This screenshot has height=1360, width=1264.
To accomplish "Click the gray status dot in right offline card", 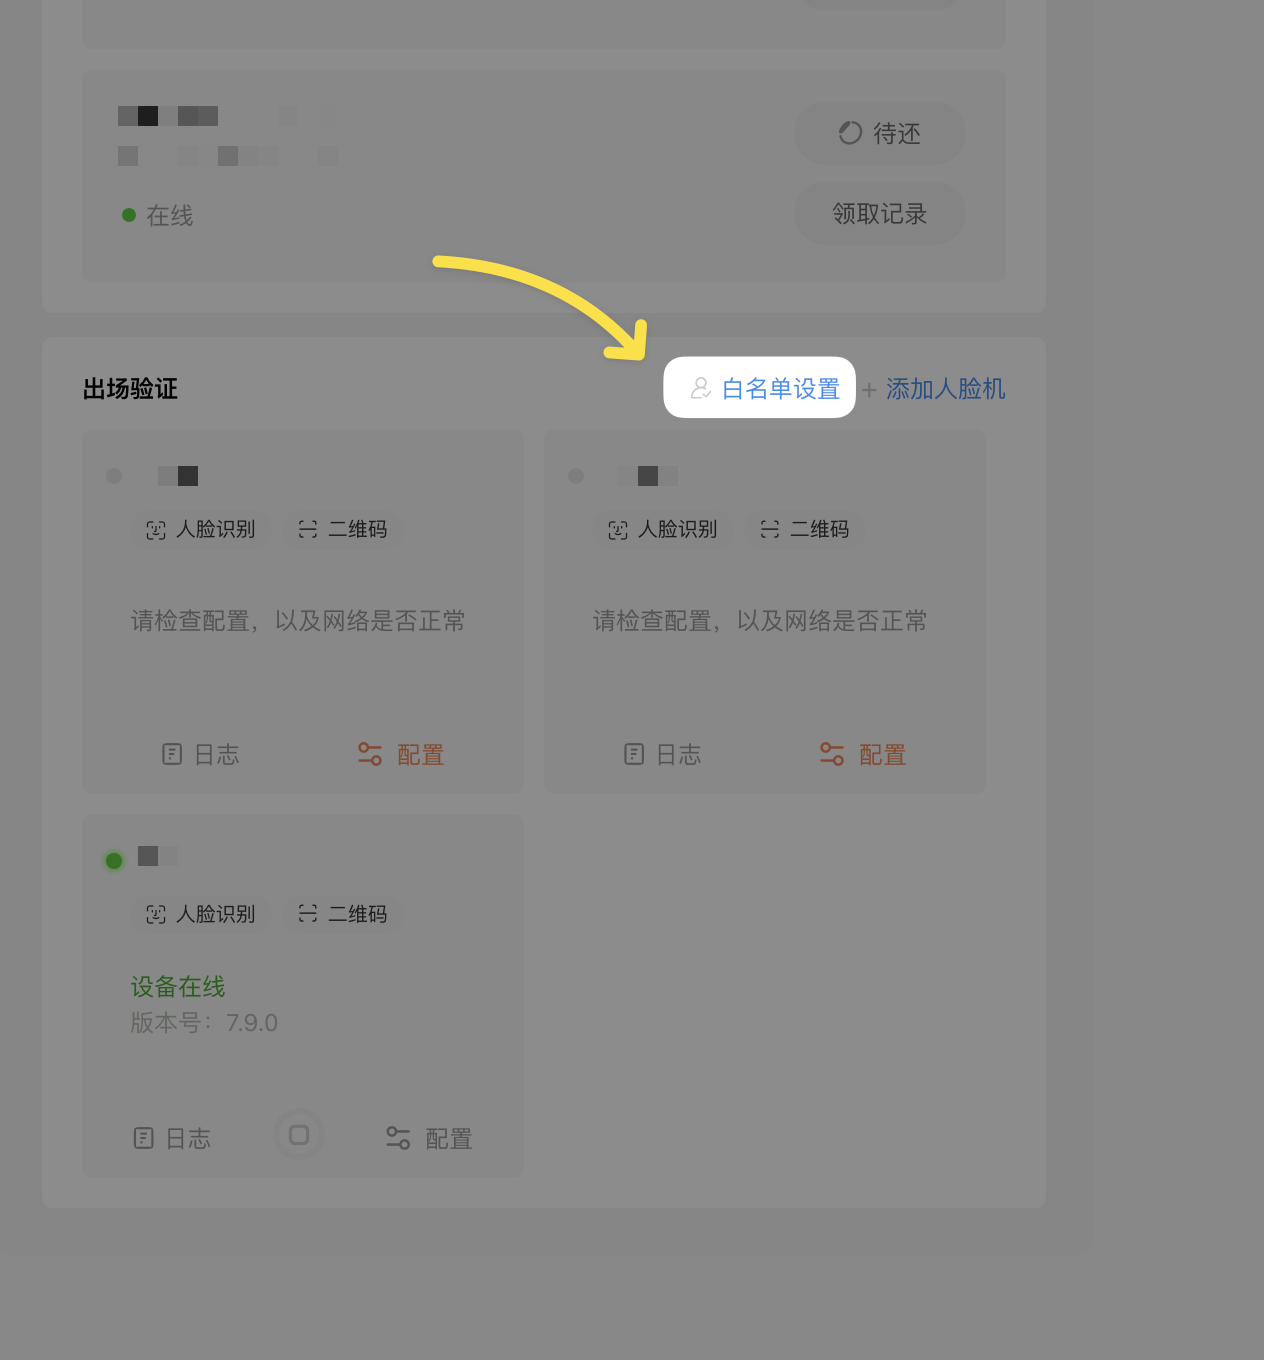I will click(576, 476).
